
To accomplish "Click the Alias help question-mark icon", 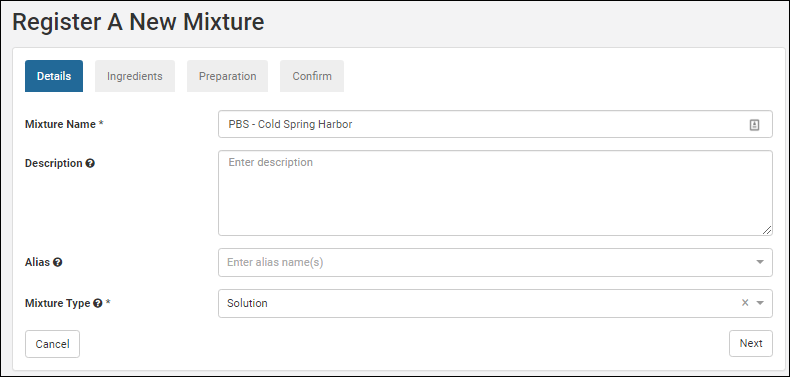I will coord(58,262).
